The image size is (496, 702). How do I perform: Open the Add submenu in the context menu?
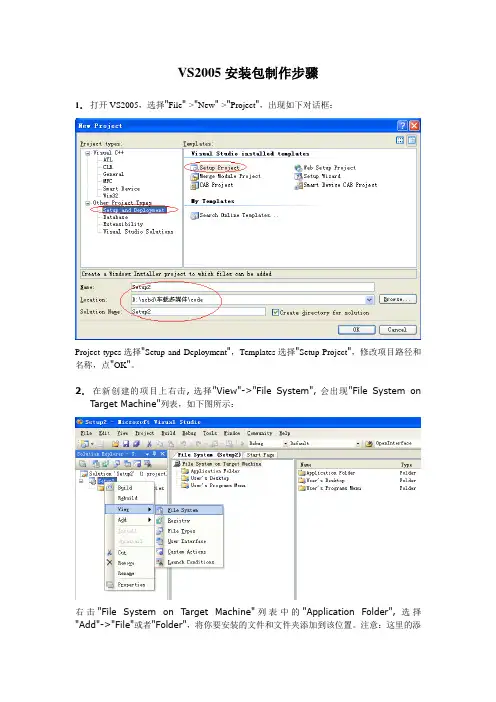(129, 520)
